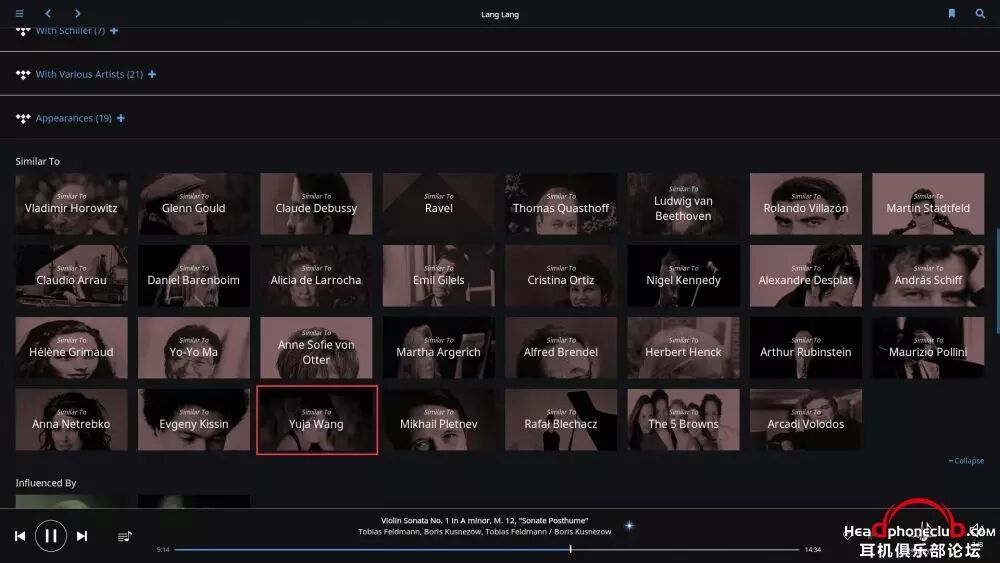Open the Ravel artist tile
Screen dimensions: 1000x563
coord(439,204)
